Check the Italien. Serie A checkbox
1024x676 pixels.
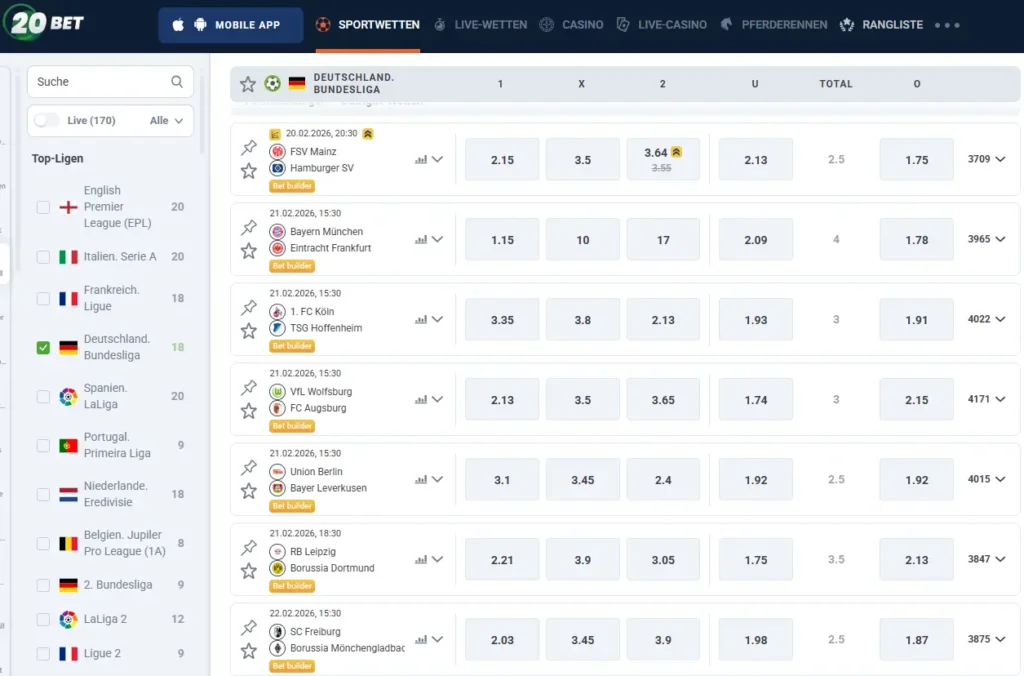(43, 257)
